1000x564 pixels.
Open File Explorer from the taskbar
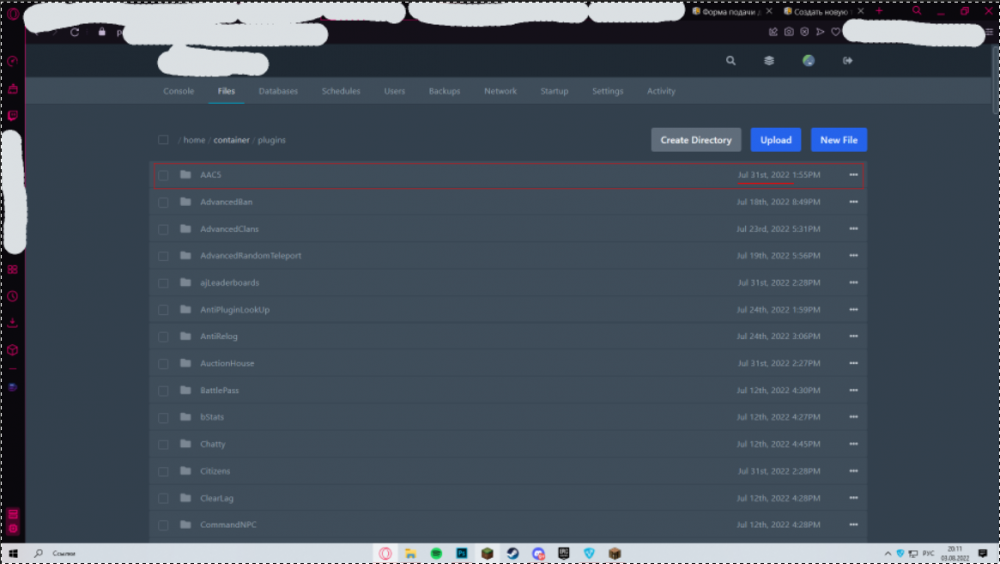click(411, 553)
